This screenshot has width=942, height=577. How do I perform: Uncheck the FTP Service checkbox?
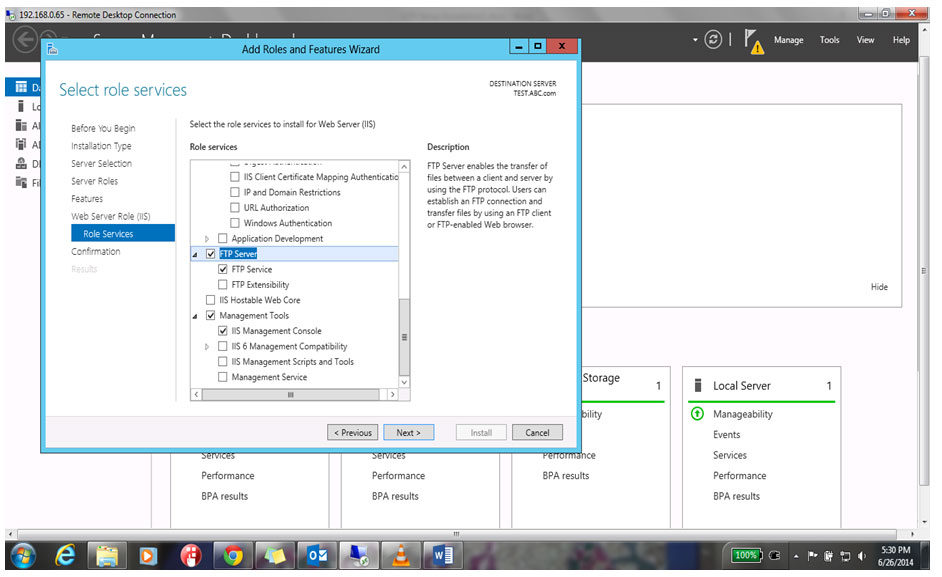(223, 269)
